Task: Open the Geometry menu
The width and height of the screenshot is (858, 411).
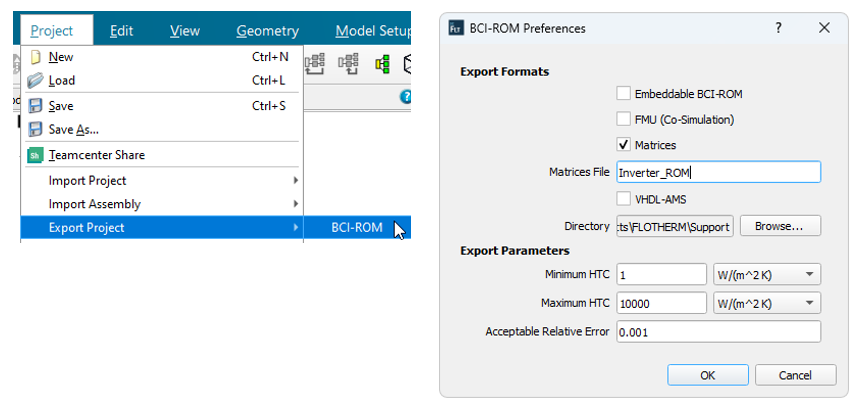Action: pos(267,31)
